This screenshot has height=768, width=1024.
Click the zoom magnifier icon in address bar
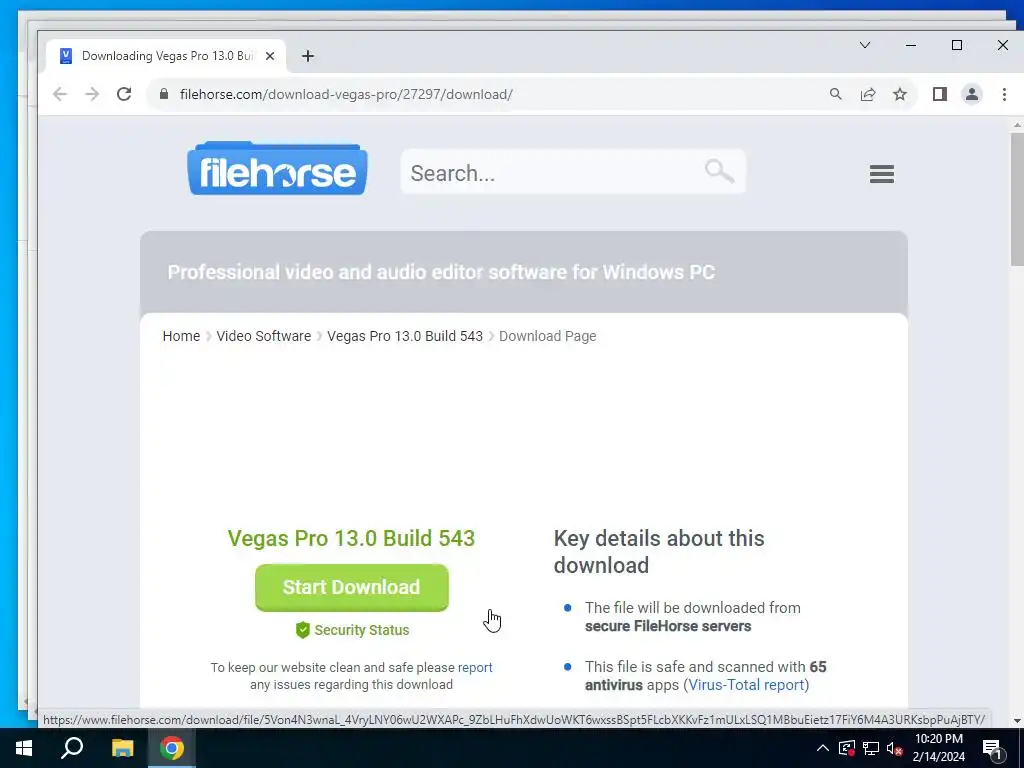tap(835, 94)
